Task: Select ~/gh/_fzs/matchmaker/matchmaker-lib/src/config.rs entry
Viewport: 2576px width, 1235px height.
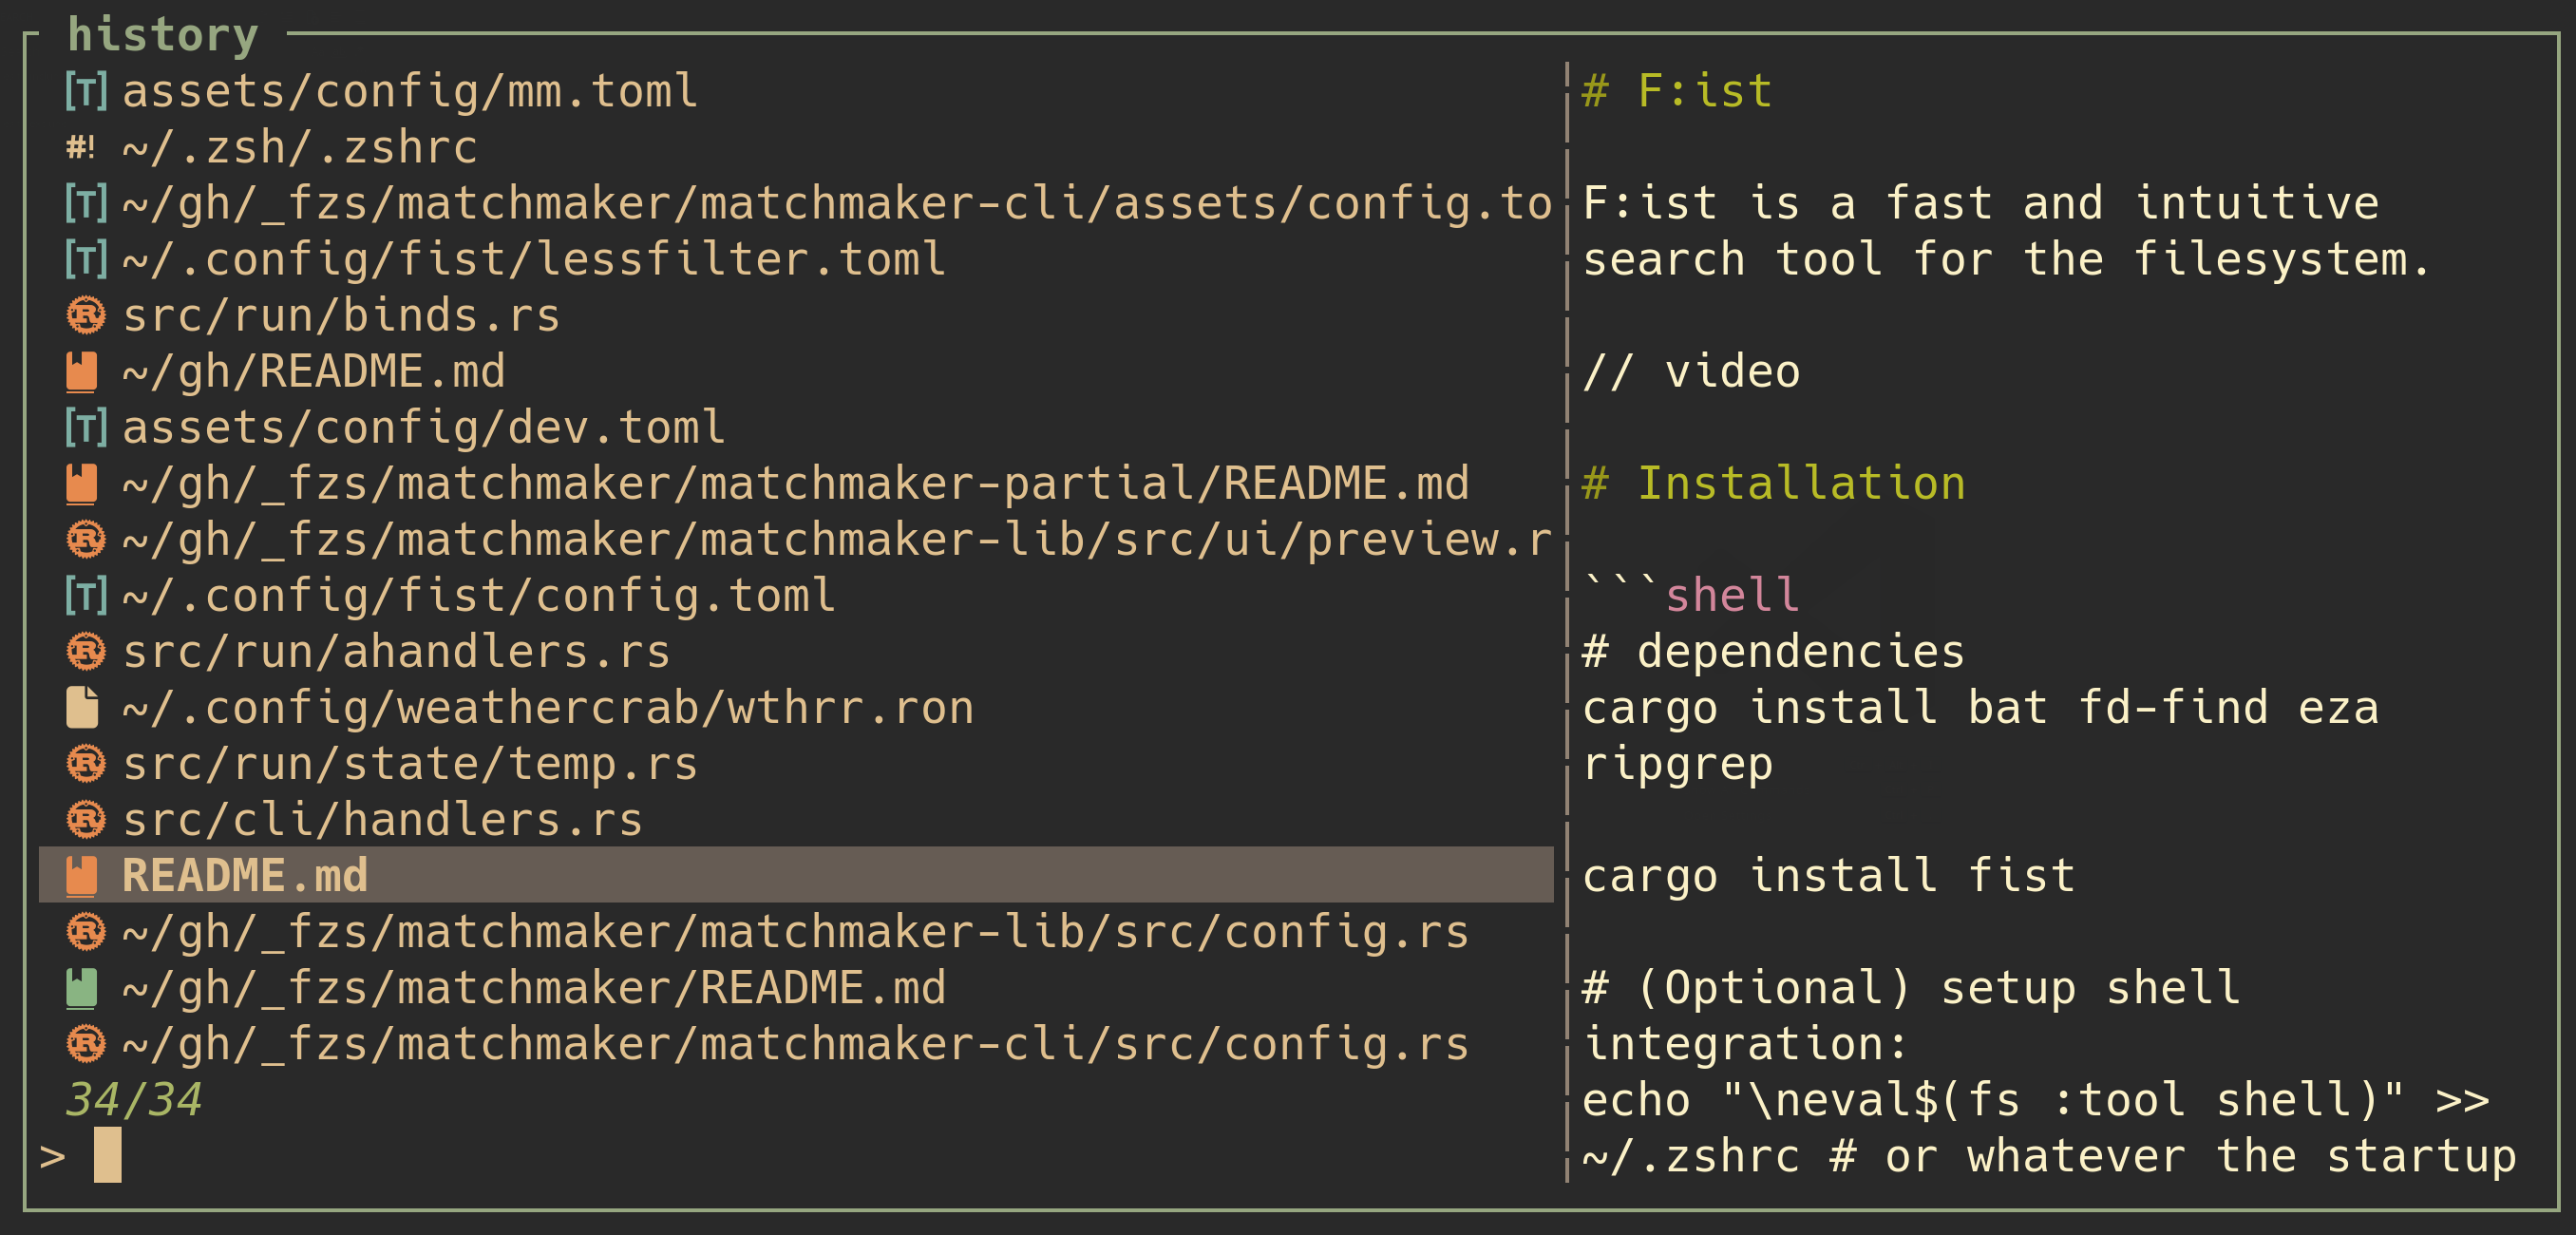Action: (796, 931)
